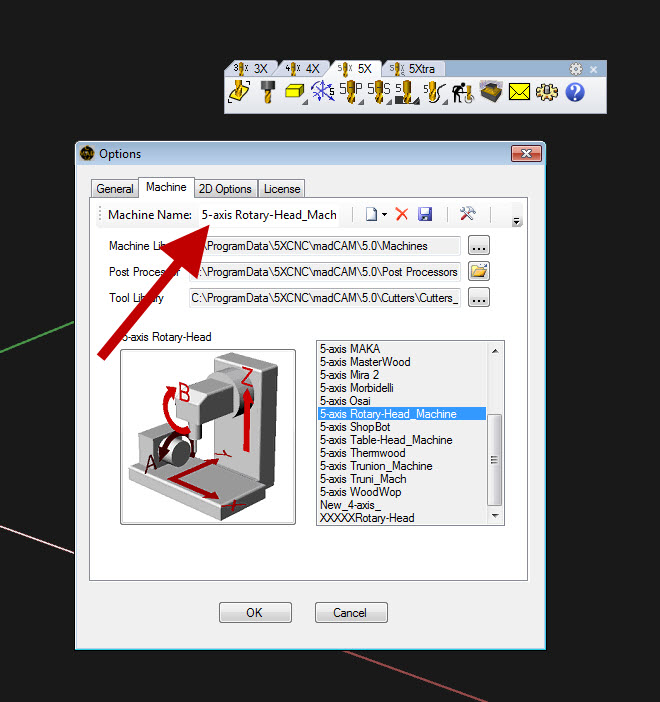Screen dimensions: 660x702
Task: Switch to the General tab
Action: pyautogui.click(x=115, y=188)
